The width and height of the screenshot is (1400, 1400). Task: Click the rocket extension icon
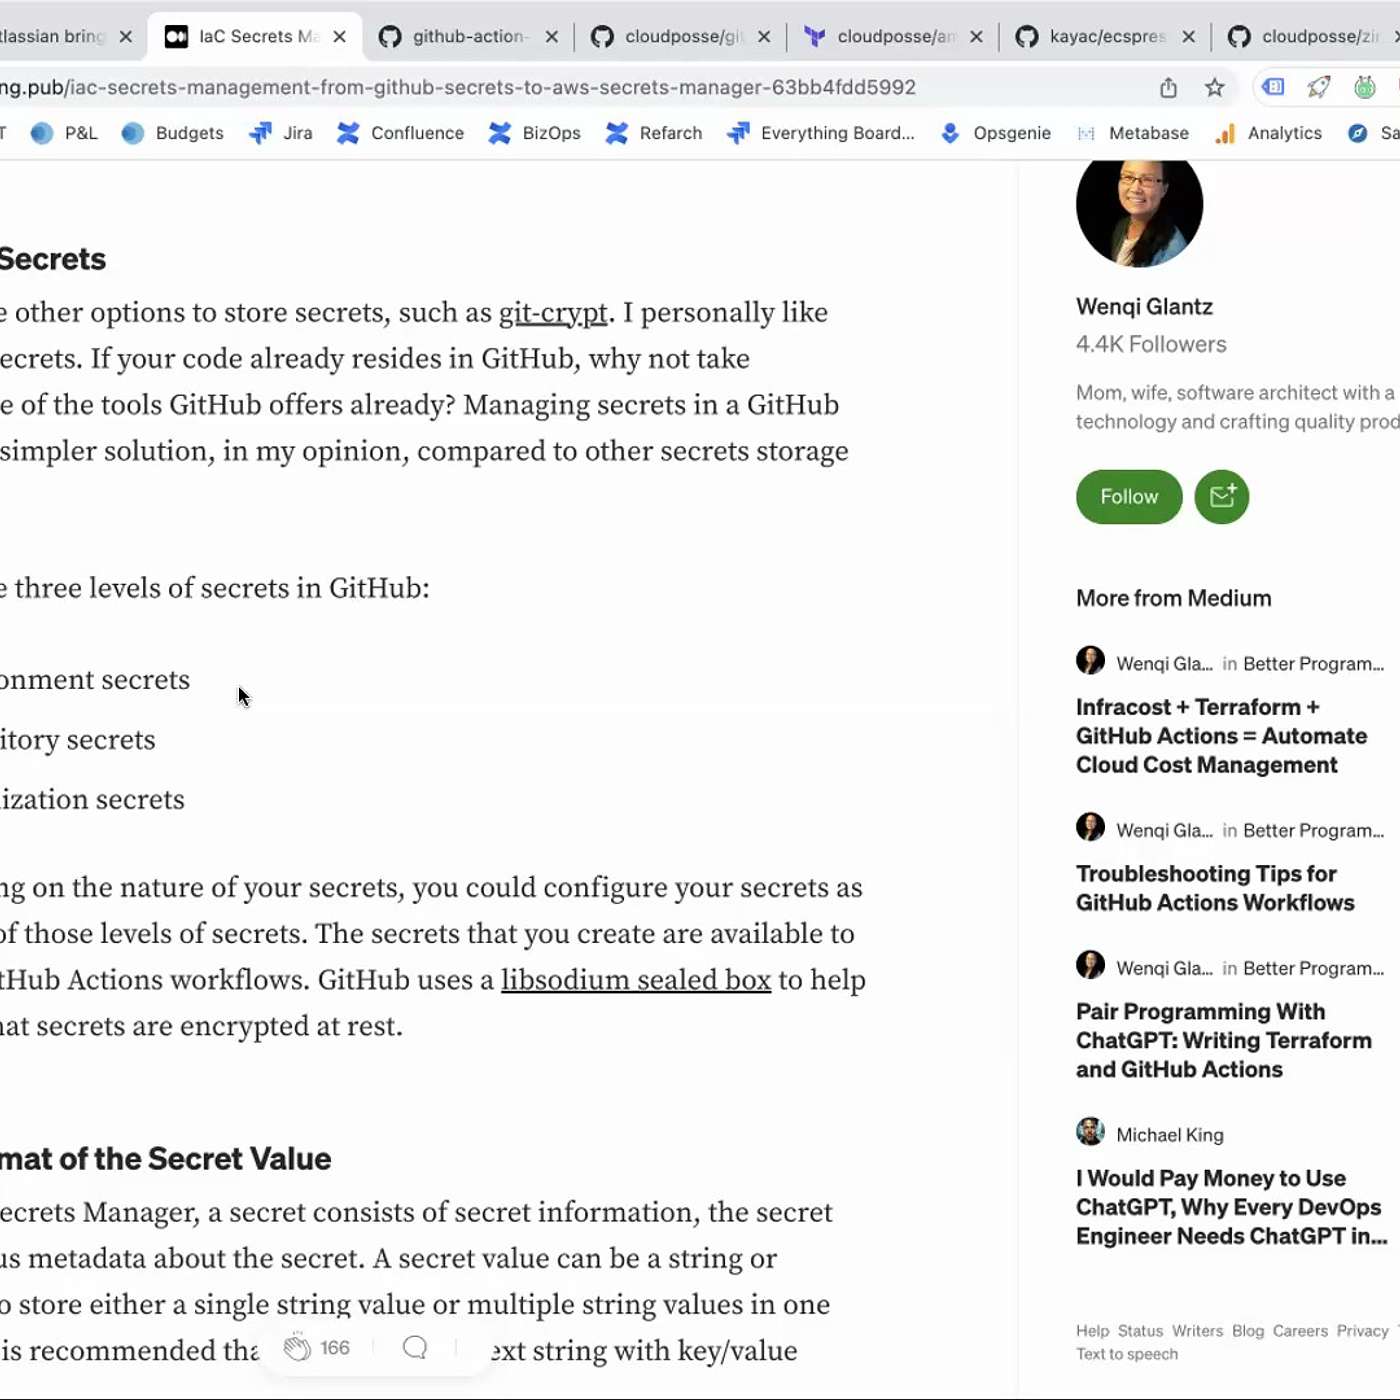(1319, 88)
